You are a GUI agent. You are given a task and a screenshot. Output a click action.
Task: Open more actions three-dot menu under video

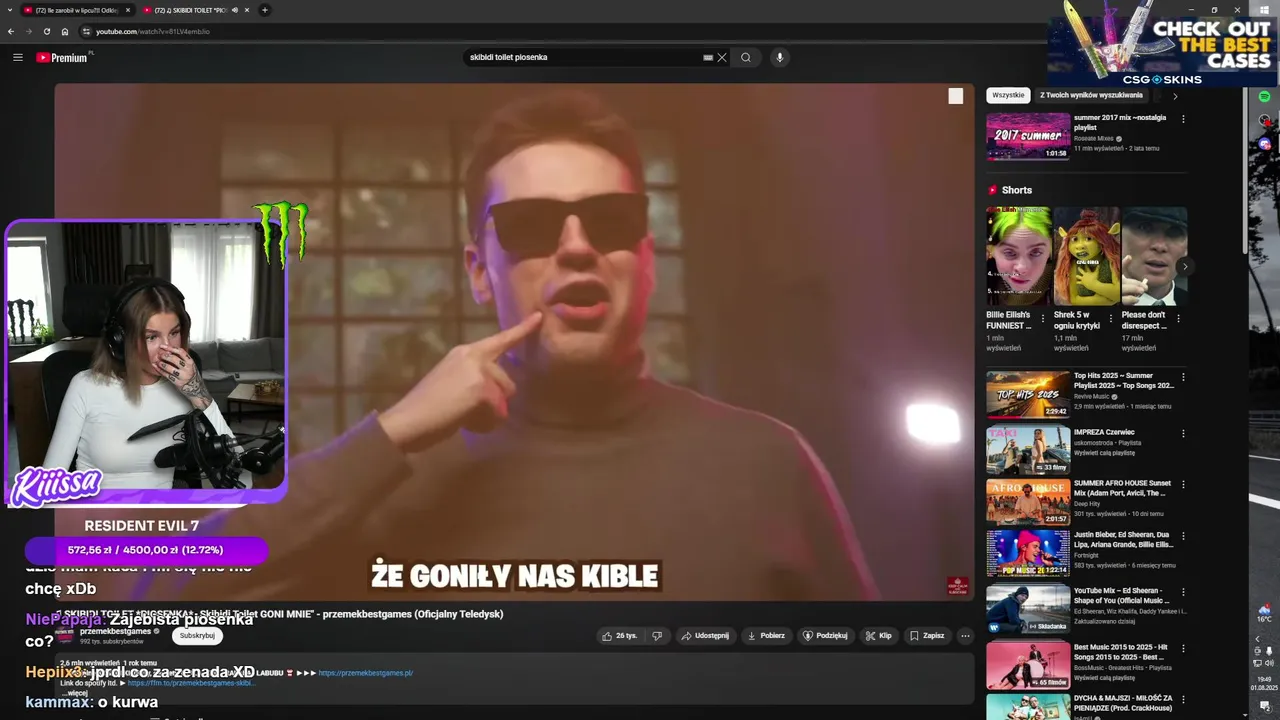(965, 636)
